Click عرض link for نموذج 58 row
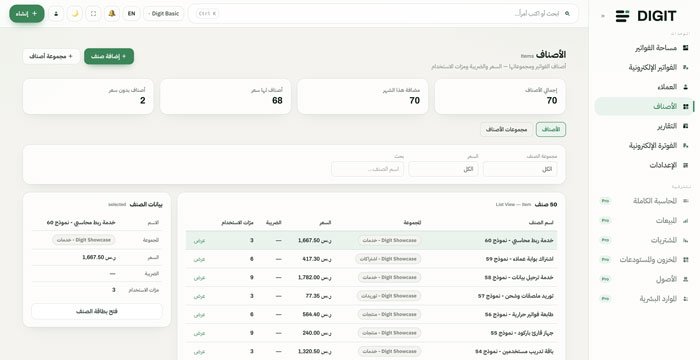This screenshot has width=700, height=360. 200,278
